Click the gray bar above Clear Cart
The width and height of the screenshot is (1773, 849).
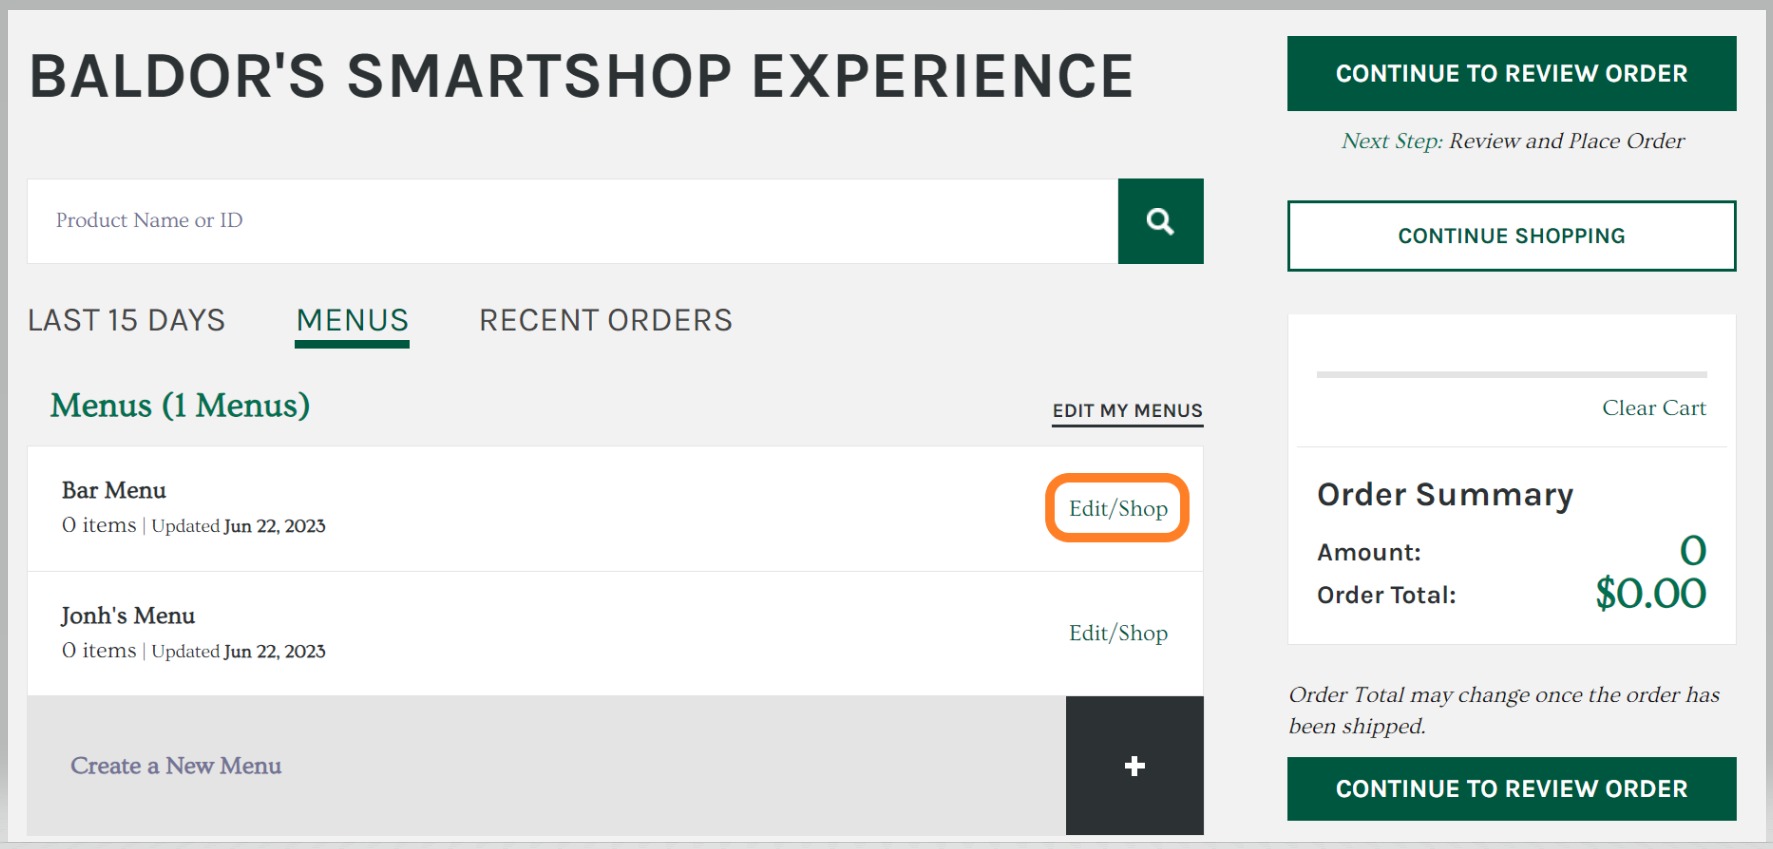1511,375
